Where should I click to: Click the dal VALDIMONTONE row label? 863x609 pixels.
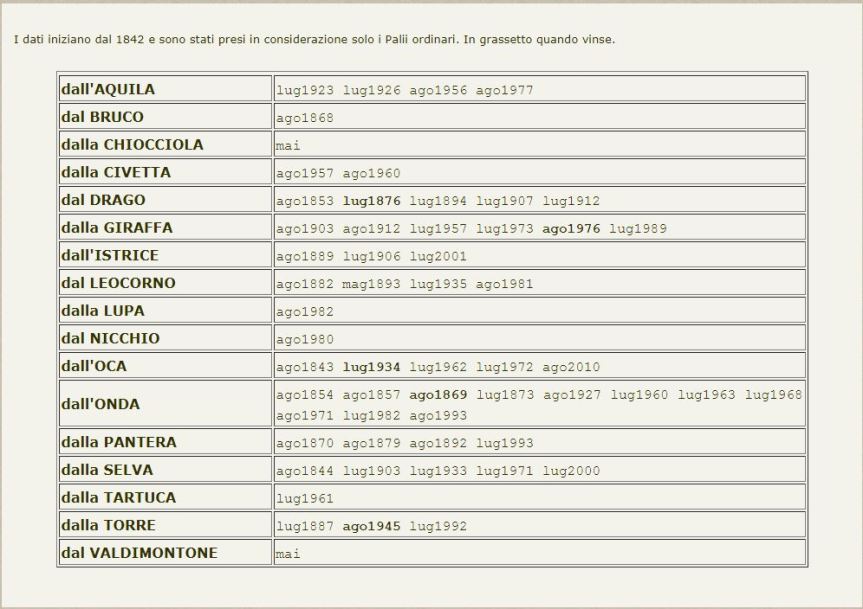click(x=139, y=553)
